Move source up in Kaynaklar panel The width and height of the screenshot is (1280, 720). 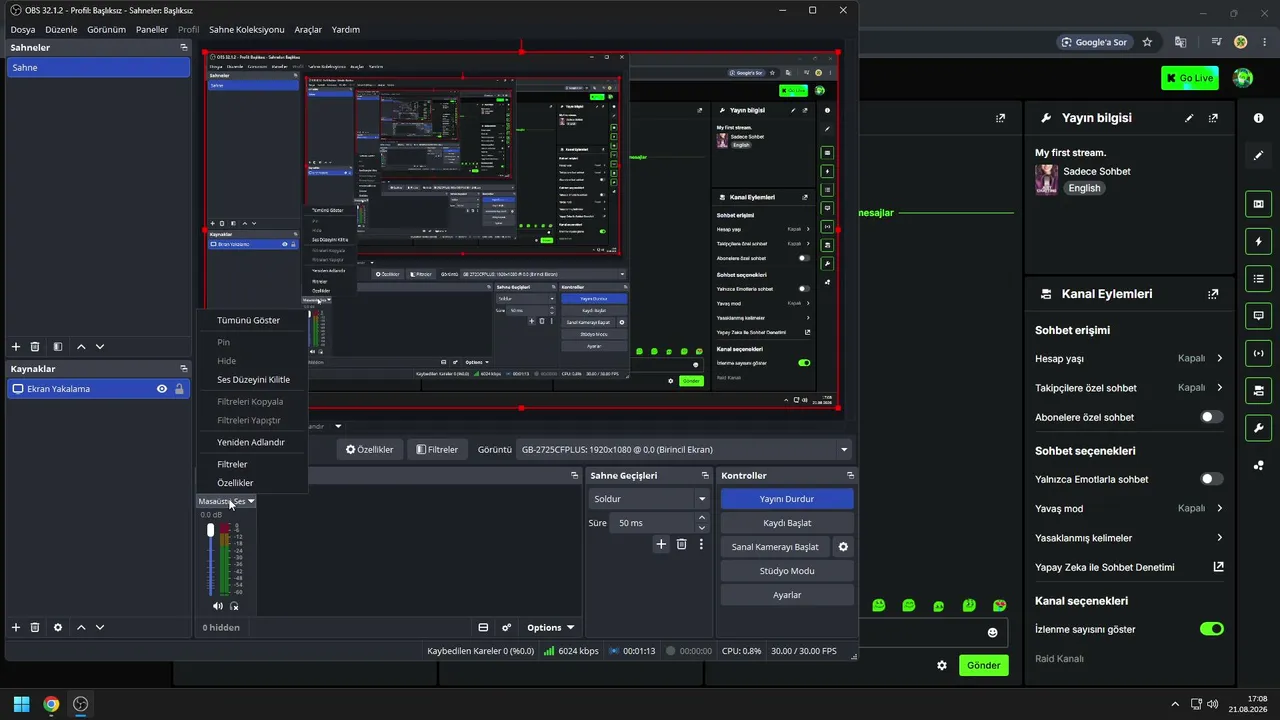click(81, 628)
